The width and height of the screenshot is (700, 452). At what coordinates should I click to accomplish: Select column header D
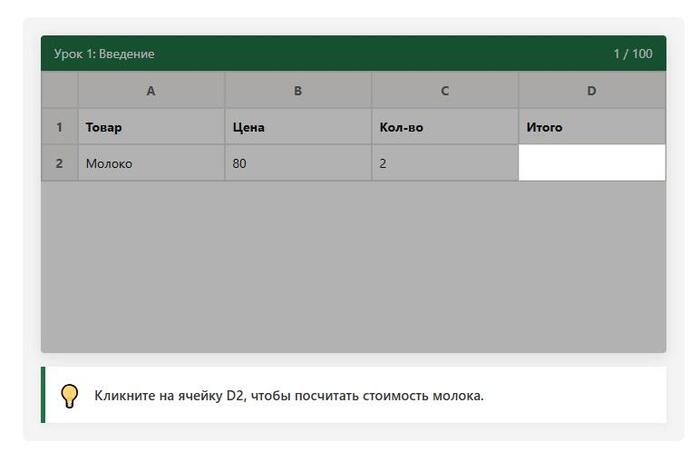click(x=591, y=91)
